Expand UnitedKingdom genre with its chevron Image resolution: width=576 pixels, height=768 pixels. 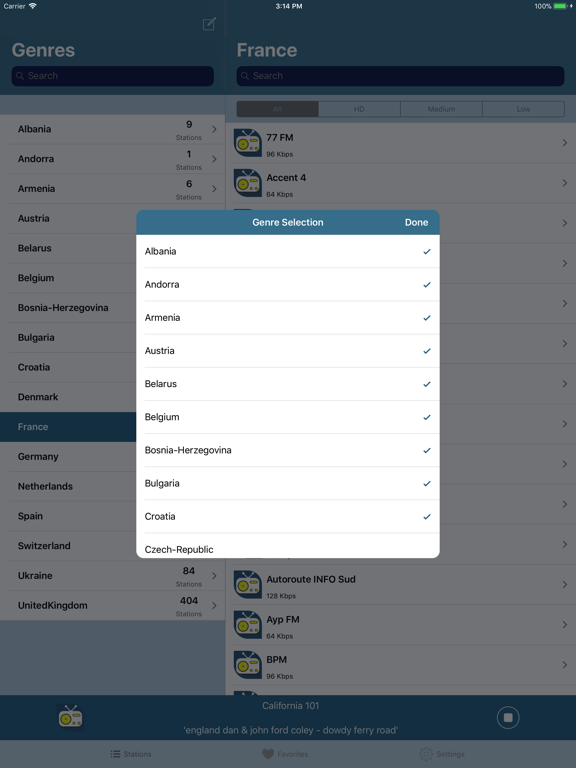pyautogui.click(x=214, y=605)
